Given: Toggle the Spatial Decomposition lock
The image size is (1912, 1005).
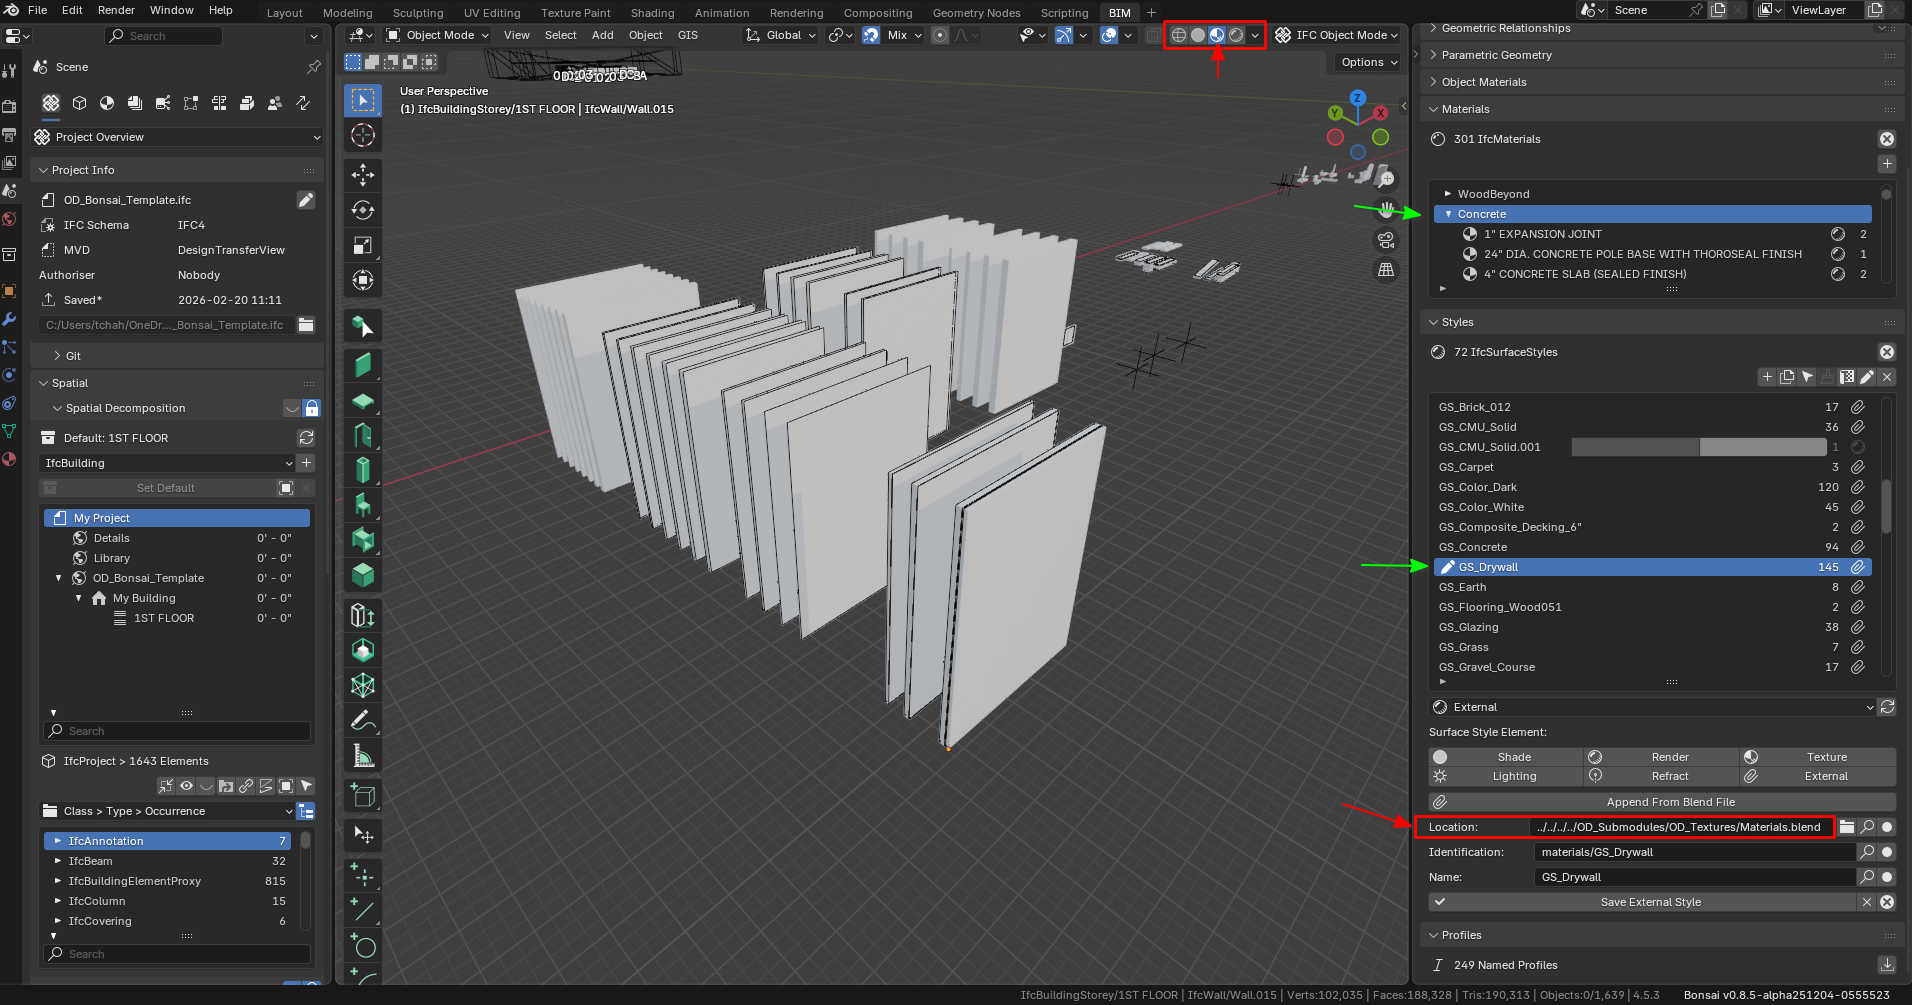Looking at the screenshot, I should (312, 408).
